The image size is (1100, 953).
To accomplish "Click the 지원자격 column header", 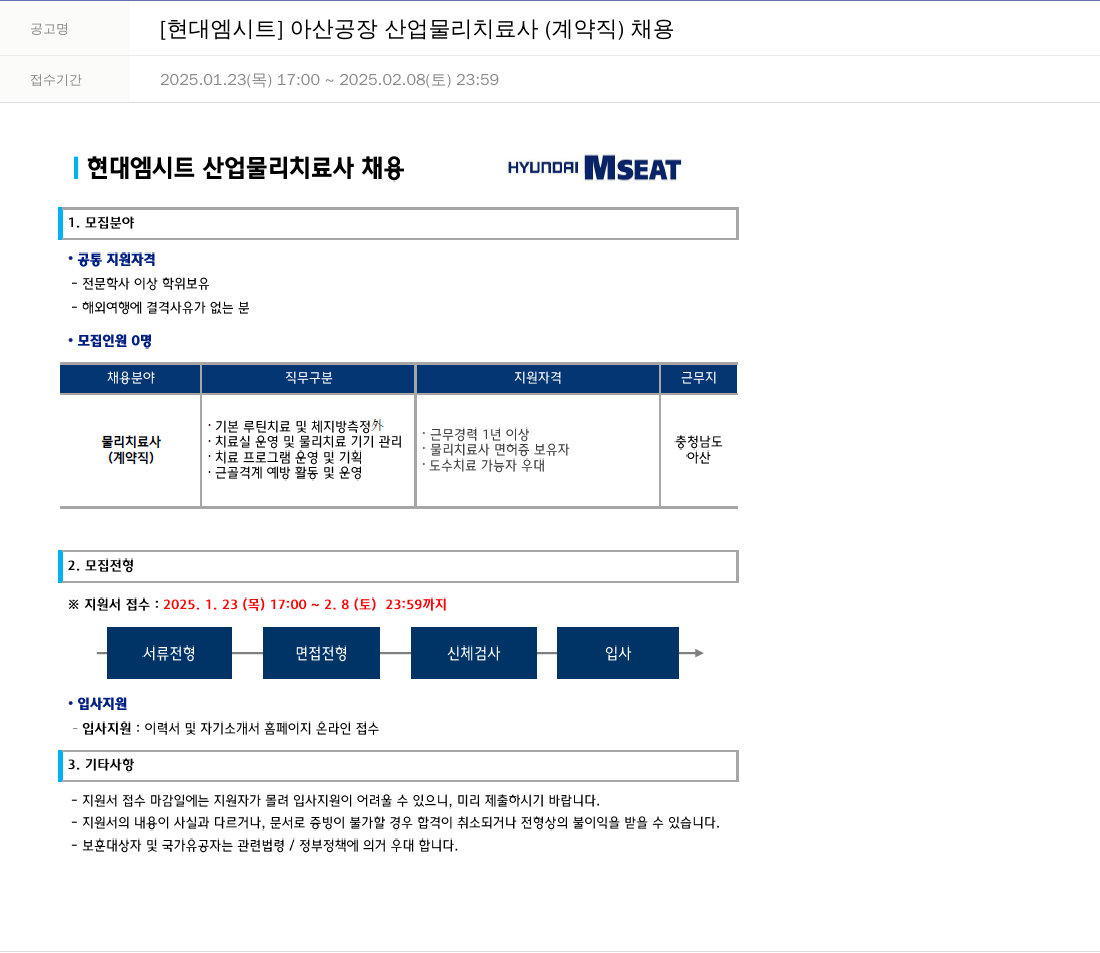I will [x=538, y=378].
